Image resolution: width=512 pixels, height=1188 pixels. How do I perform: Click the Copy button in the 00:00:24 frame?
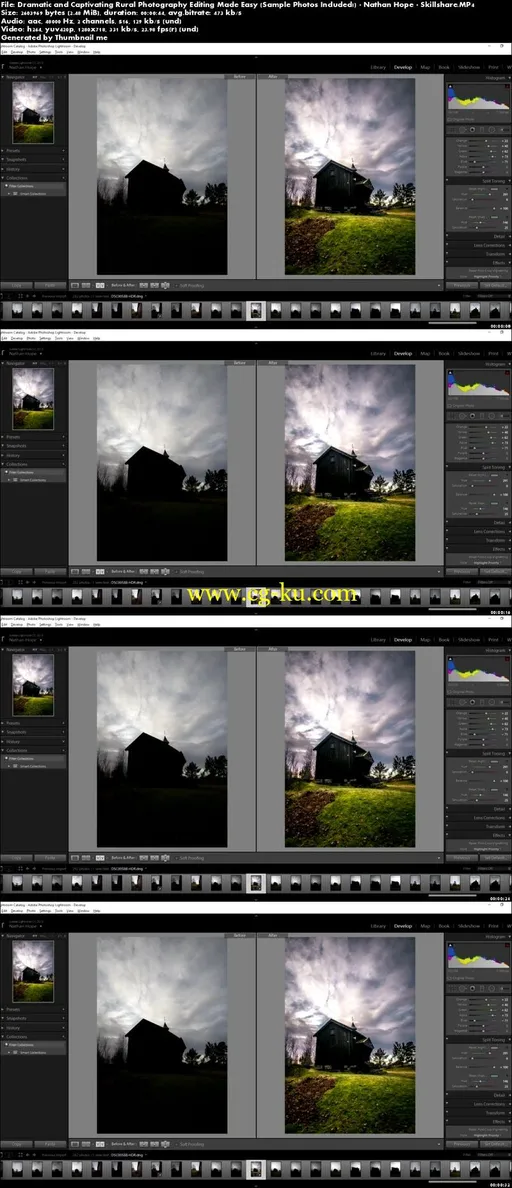coord(15,858)
